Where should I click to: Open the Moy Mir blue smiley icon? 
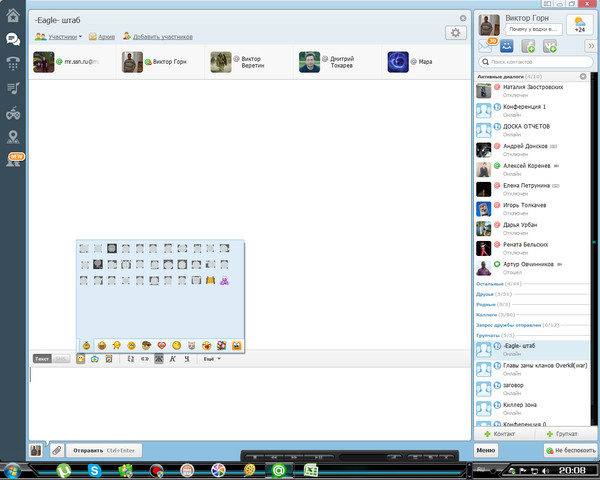tap(507, 46)
